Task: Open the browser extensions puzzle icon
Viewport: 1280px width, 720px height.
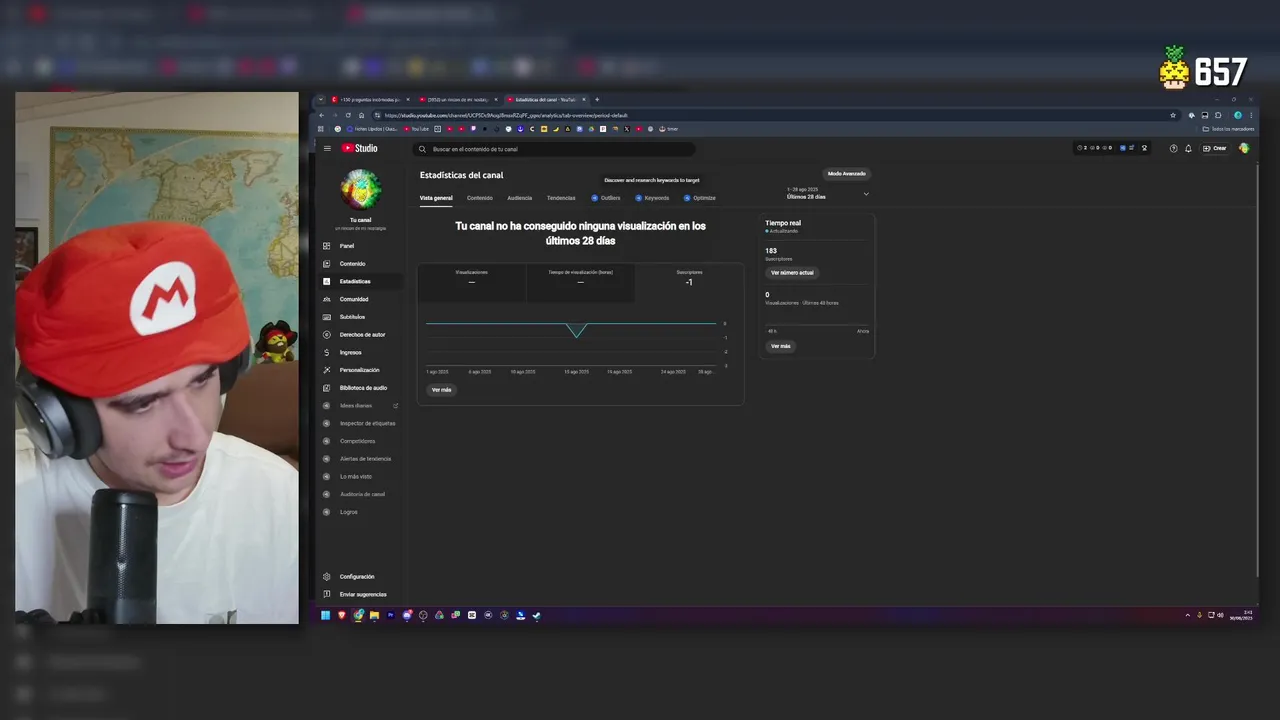Action: pos(1218,115)
